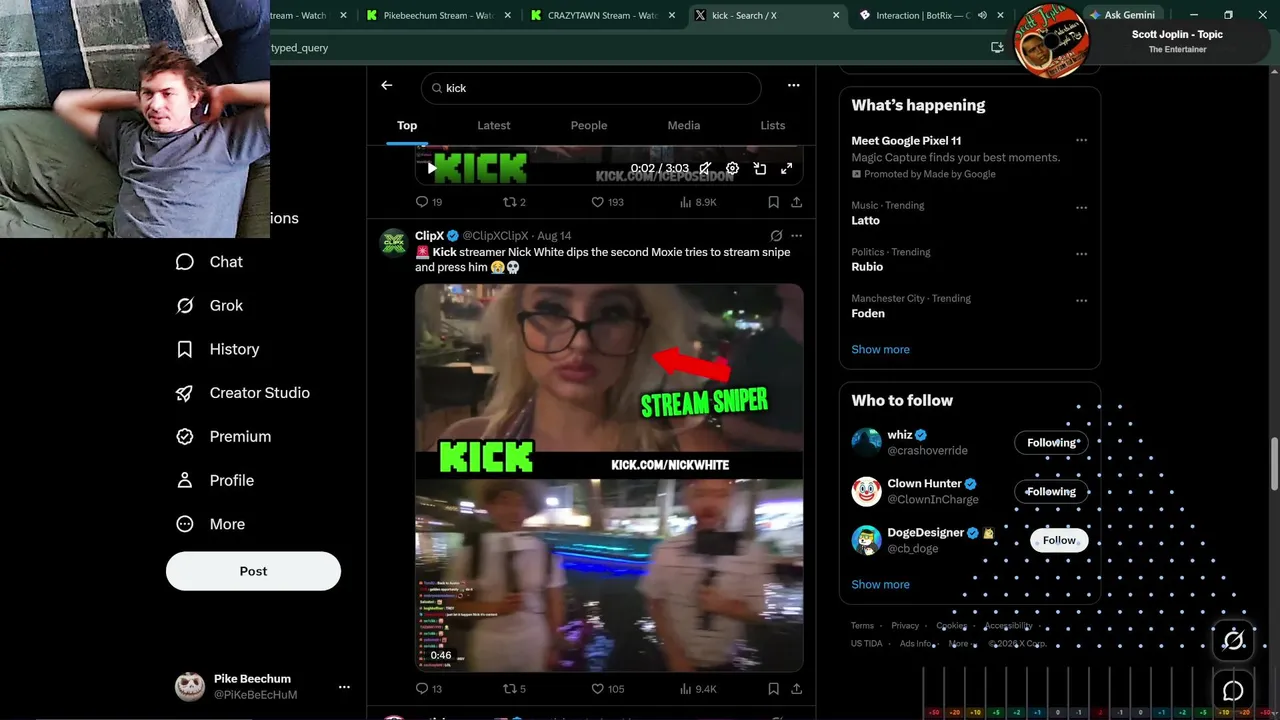Mute the BotRix Interaction tab audio
The width and height of the screenshot is (1280, 720).
[x=982, y=15]
